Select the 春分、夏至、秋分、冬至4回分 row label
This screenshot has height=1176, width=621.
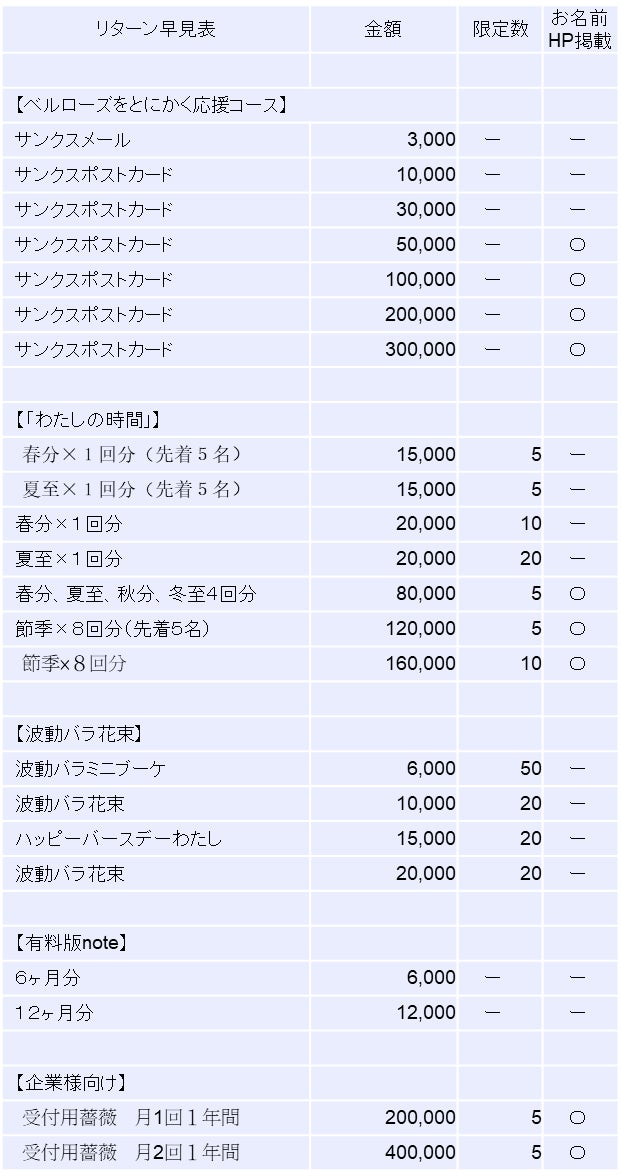[x=136, y=594]
